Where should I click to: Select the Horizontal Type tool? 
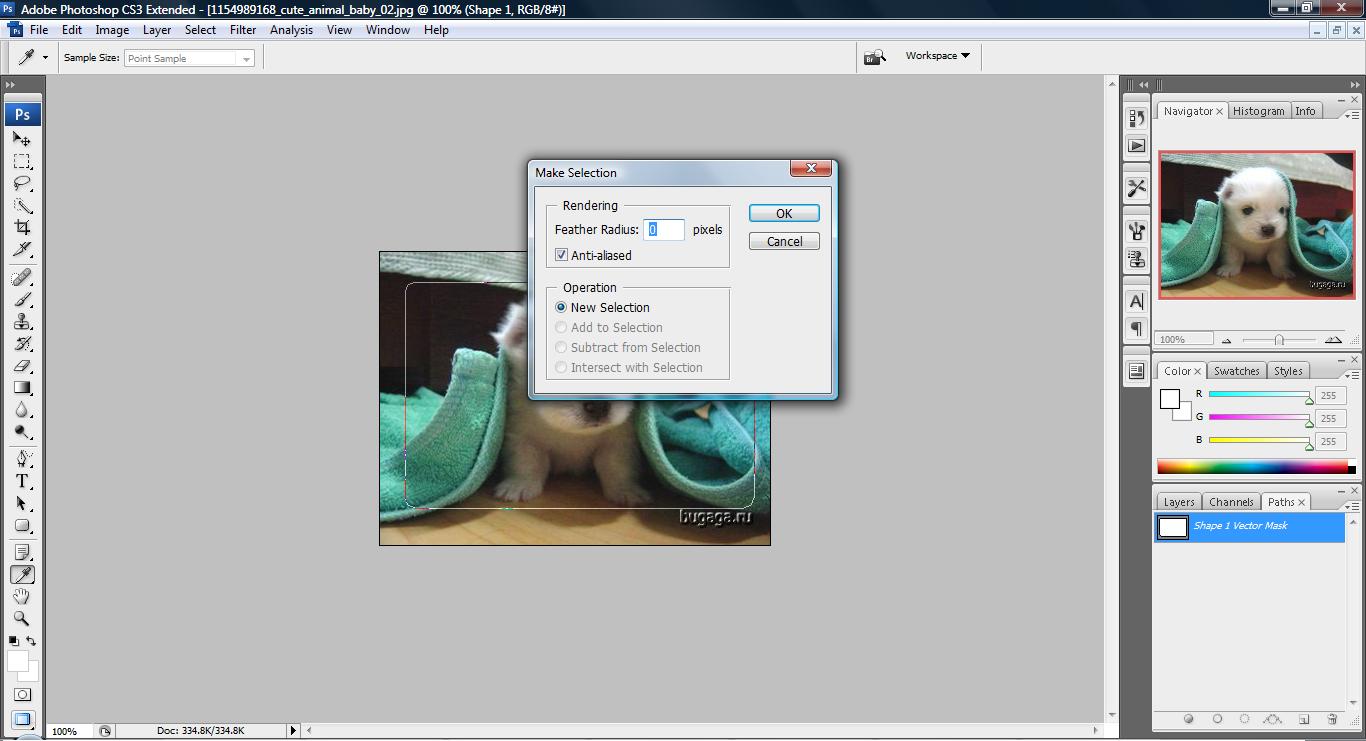tap(22, 481)
